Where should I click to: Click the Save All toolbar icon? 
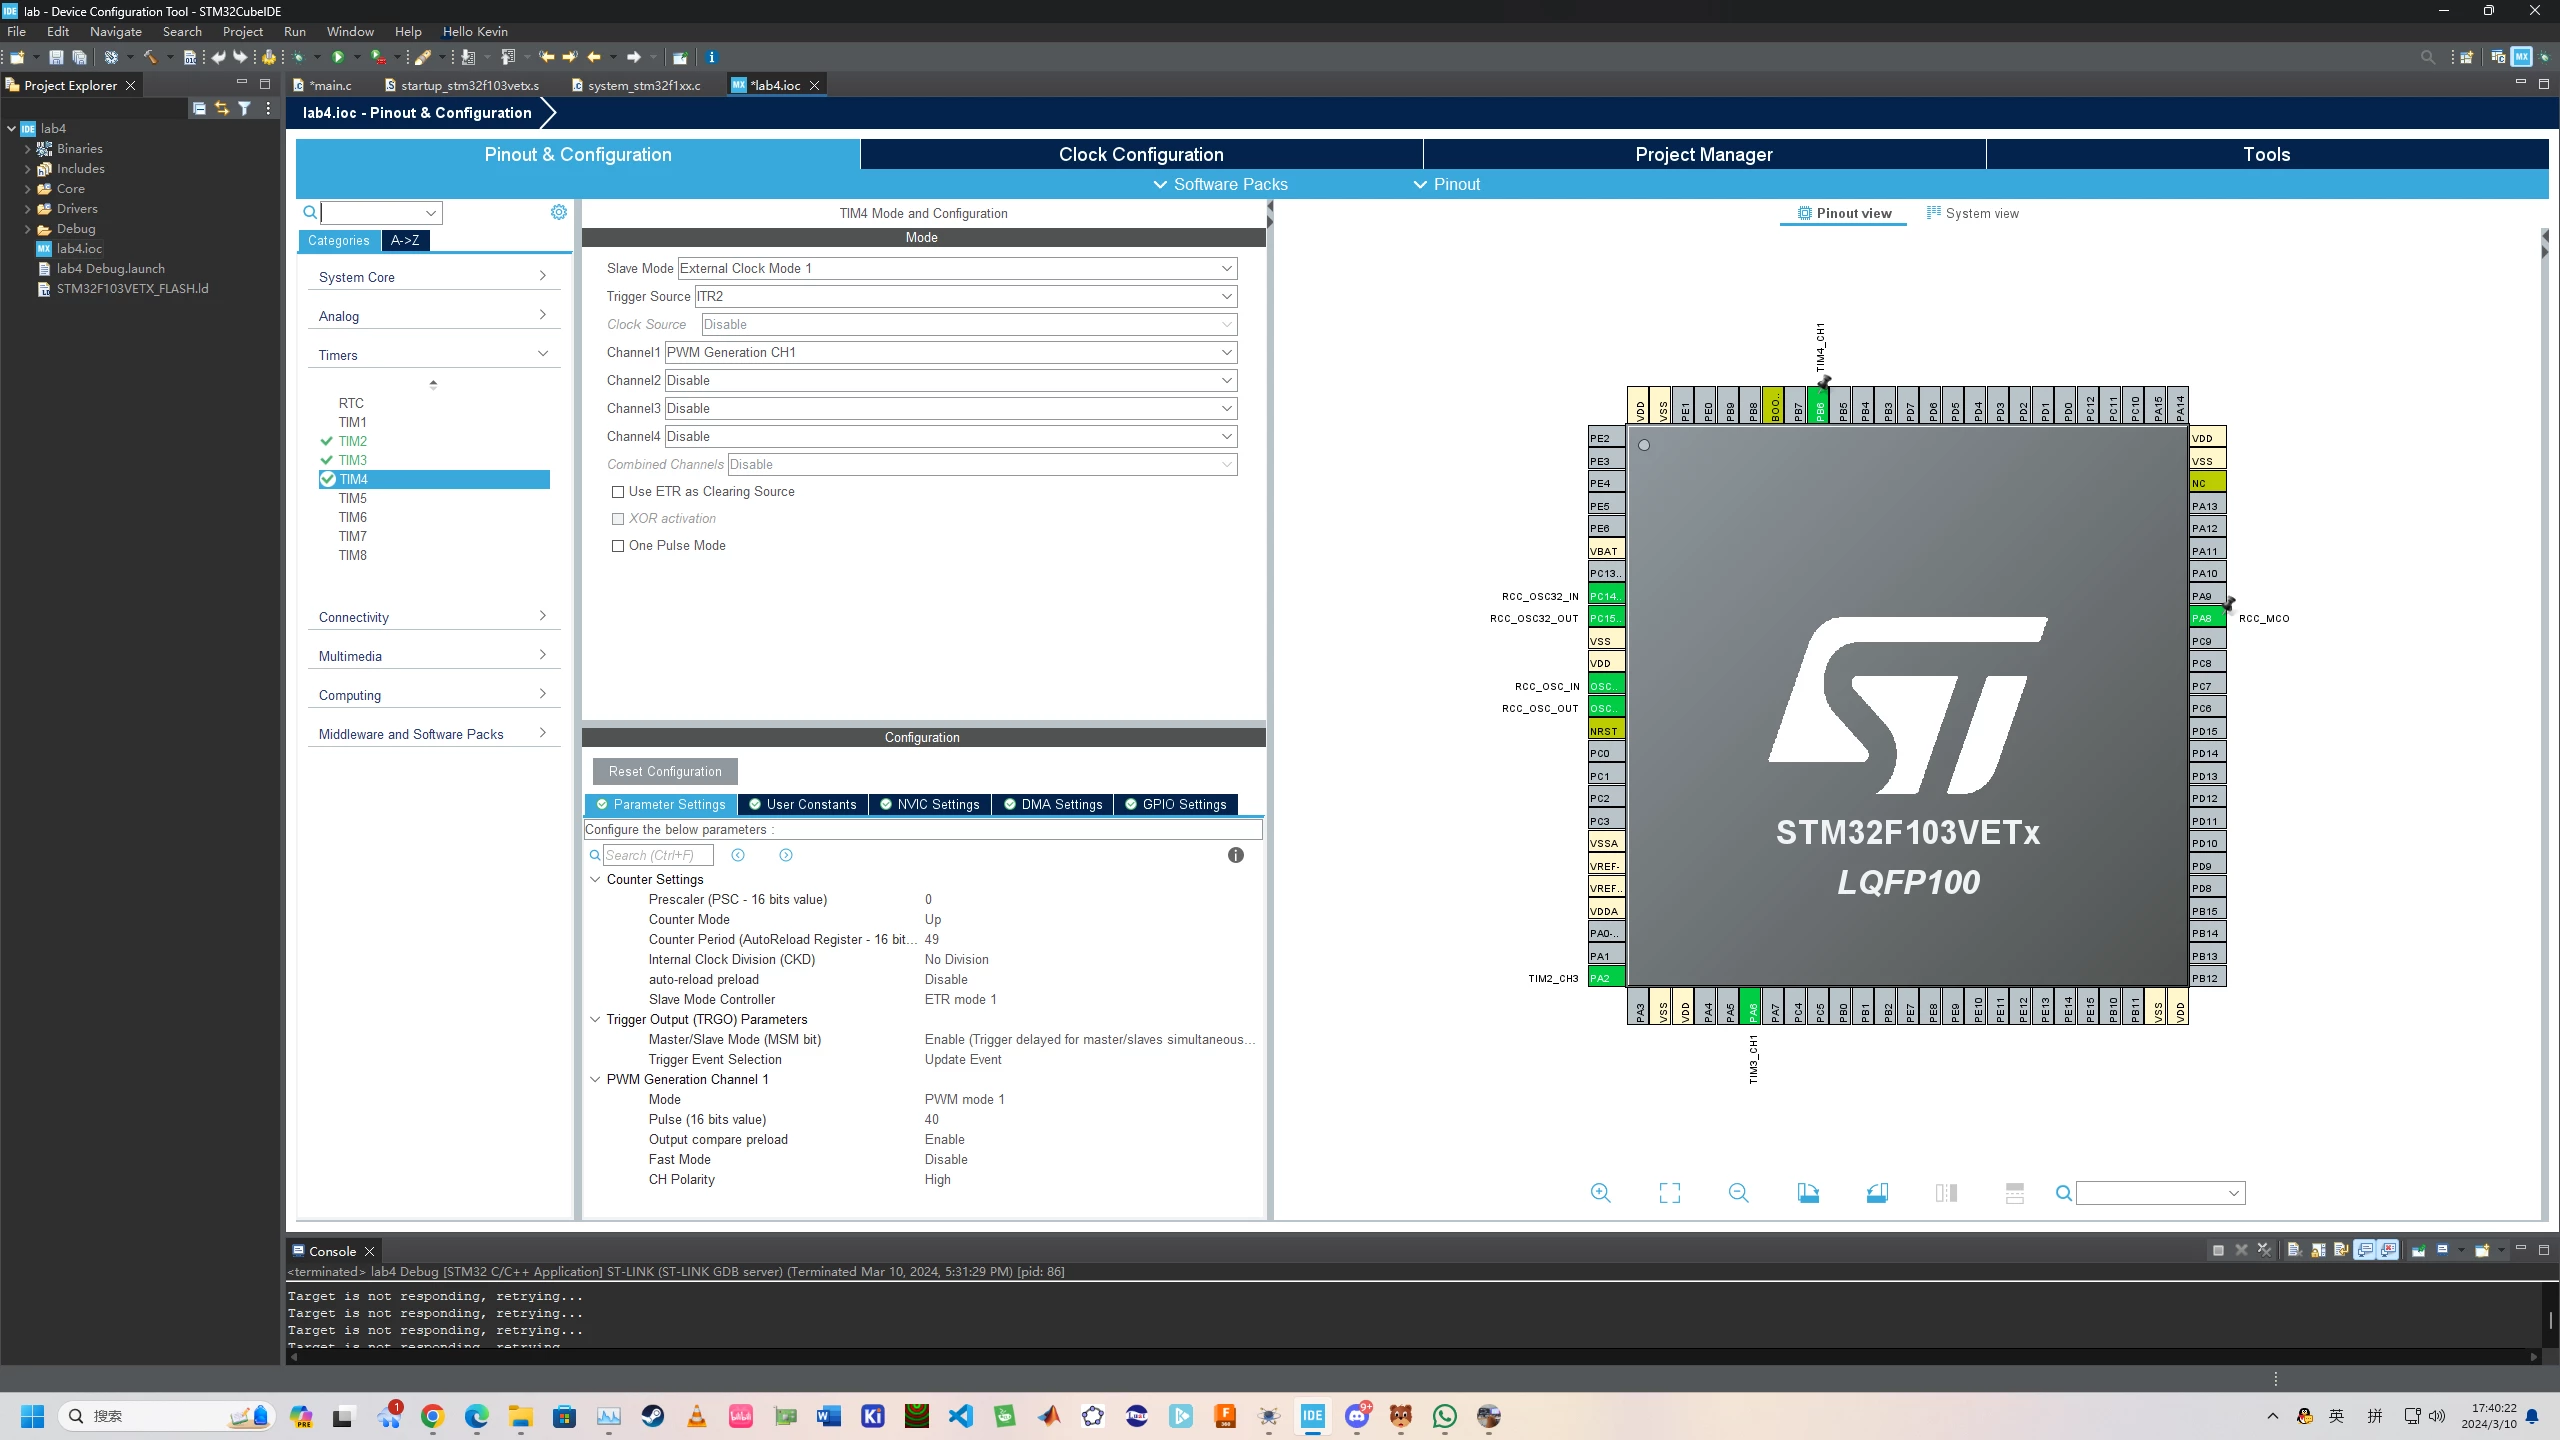click(79, 58)
